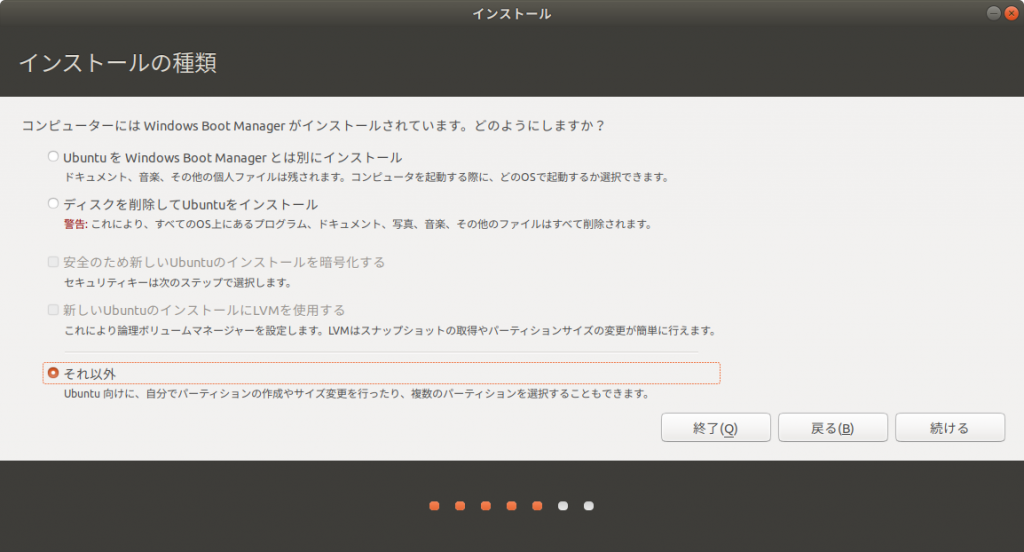
Task: Click the インストール window title
Action: coord(511,14)
